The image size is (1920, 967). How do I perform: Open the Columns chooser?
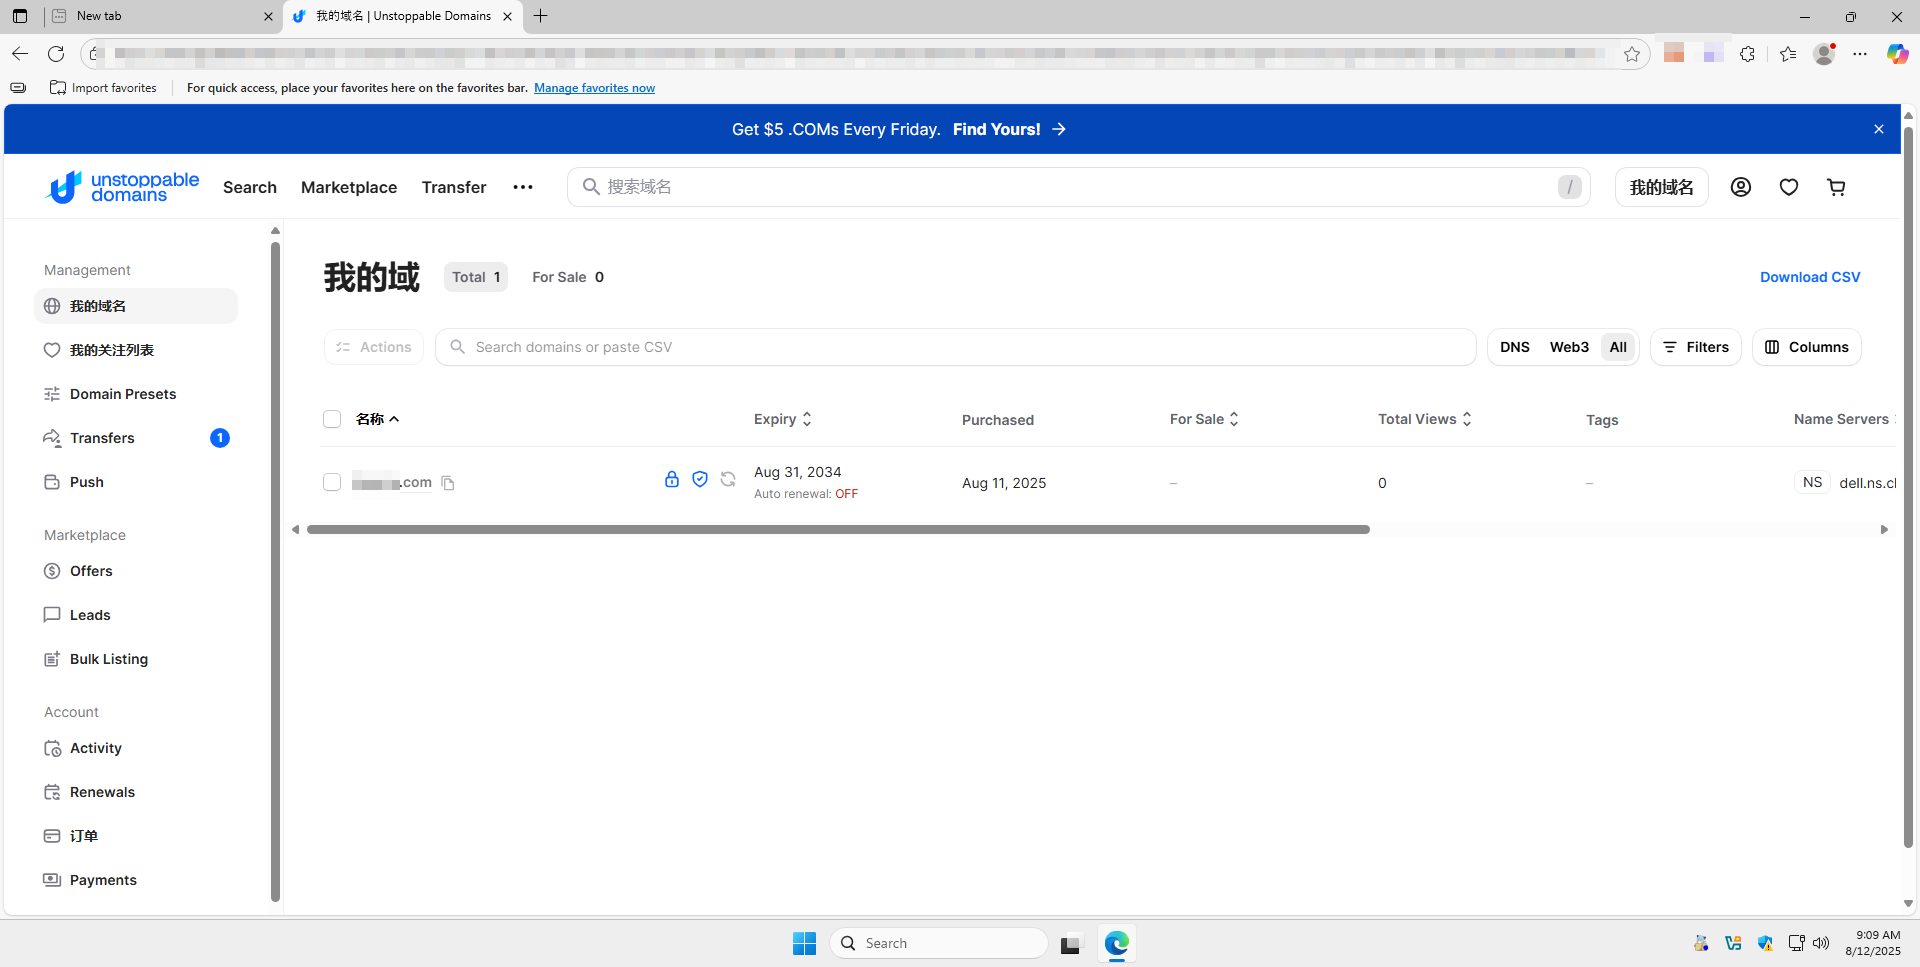tap(1806, 347)
